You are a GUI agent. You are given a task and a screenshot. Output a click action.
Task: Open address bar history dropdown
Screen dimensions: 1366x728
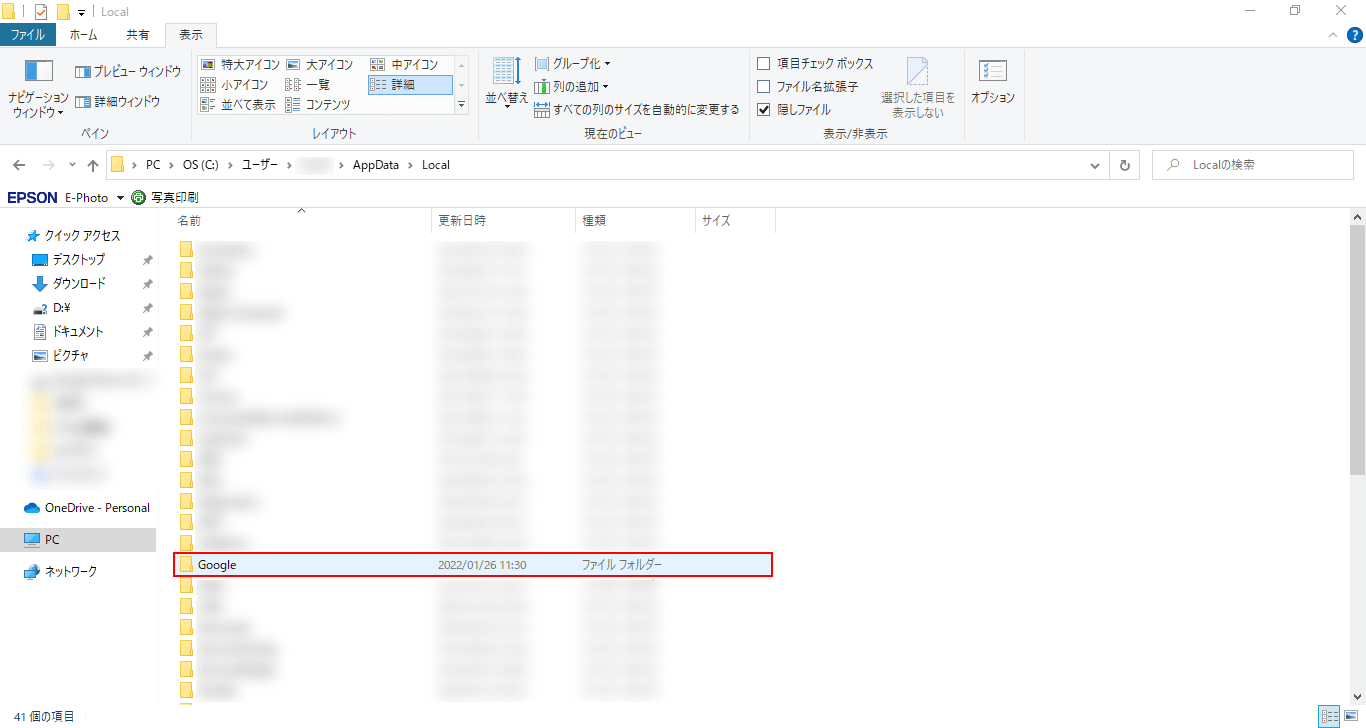1097,165
